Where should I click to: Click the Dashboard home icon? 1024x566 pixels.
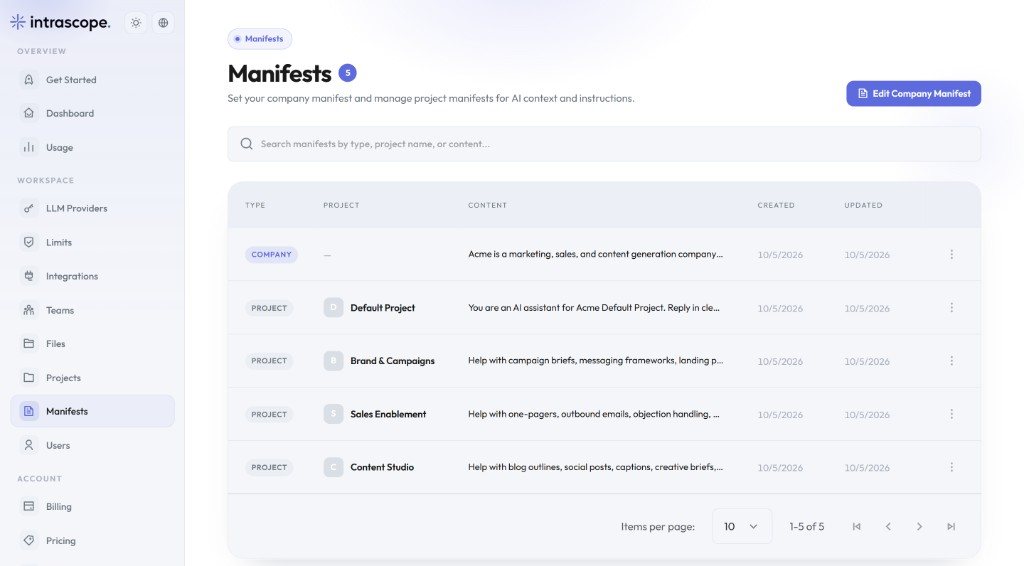point(29,113)
